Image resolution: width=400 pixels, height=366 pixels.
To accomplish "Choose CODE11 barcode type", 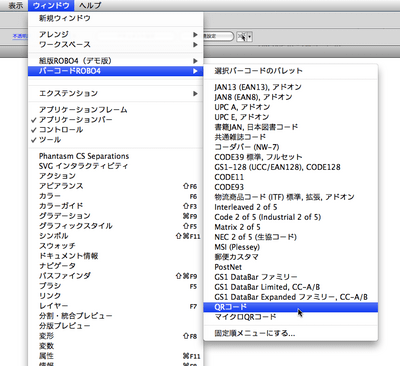I will [291, 177].
